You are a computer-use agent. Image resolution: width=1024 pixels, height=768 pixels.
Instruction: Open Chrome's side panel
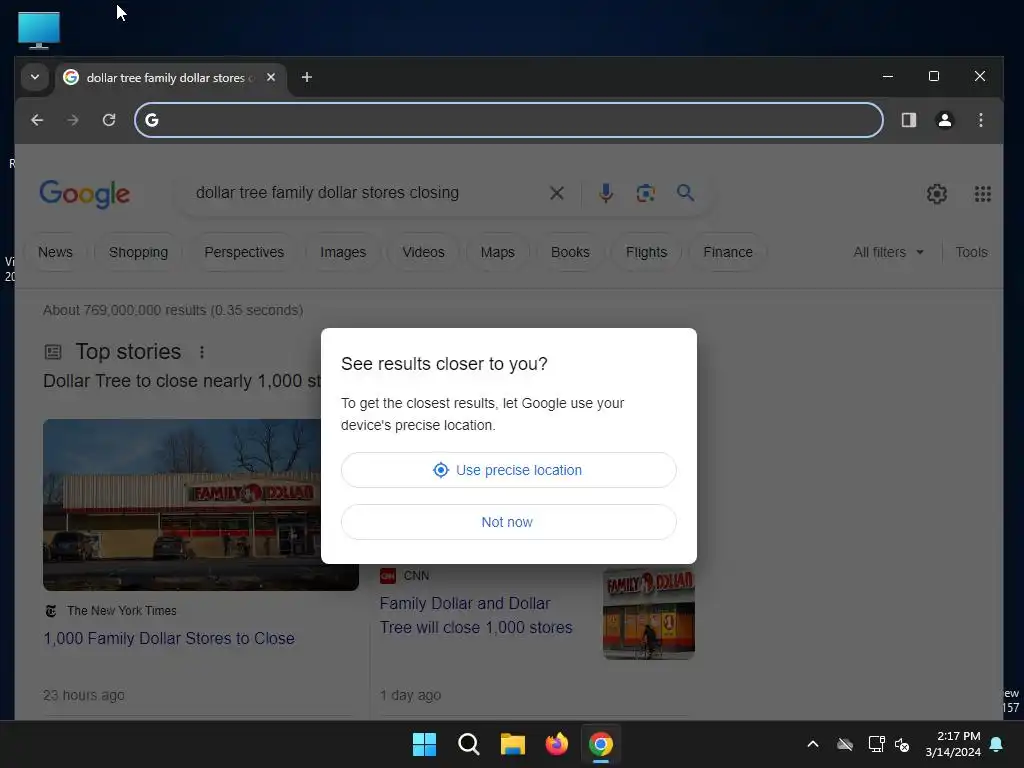pyautogui.click(x=908, y=120)
